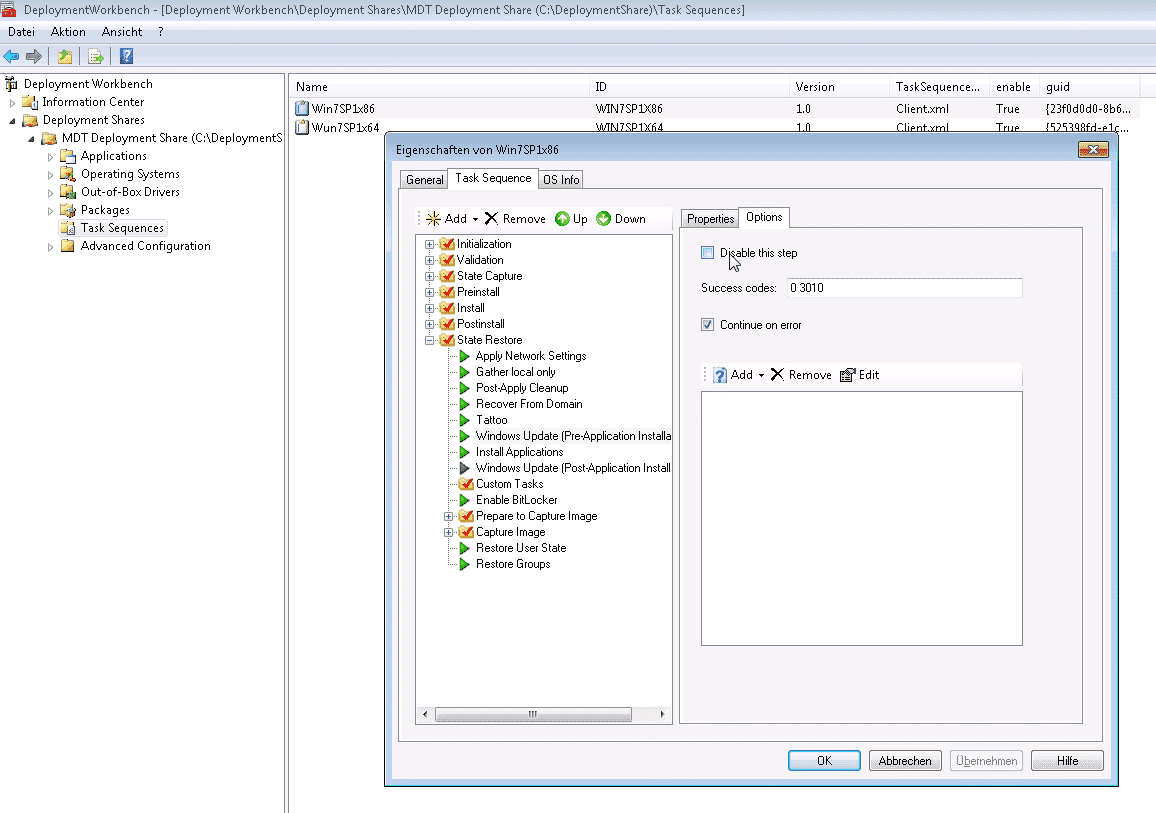Switch to the OS Info tab
1156x813 pixels.
point(561,180)
